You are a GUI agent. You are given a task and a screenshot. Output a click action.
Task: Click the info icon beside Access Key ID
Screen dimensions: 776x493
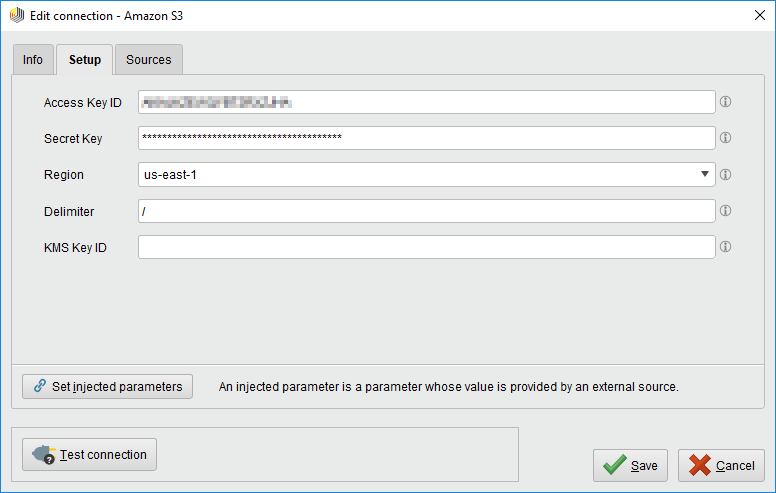pyautogui.click(x=727, y=102)
